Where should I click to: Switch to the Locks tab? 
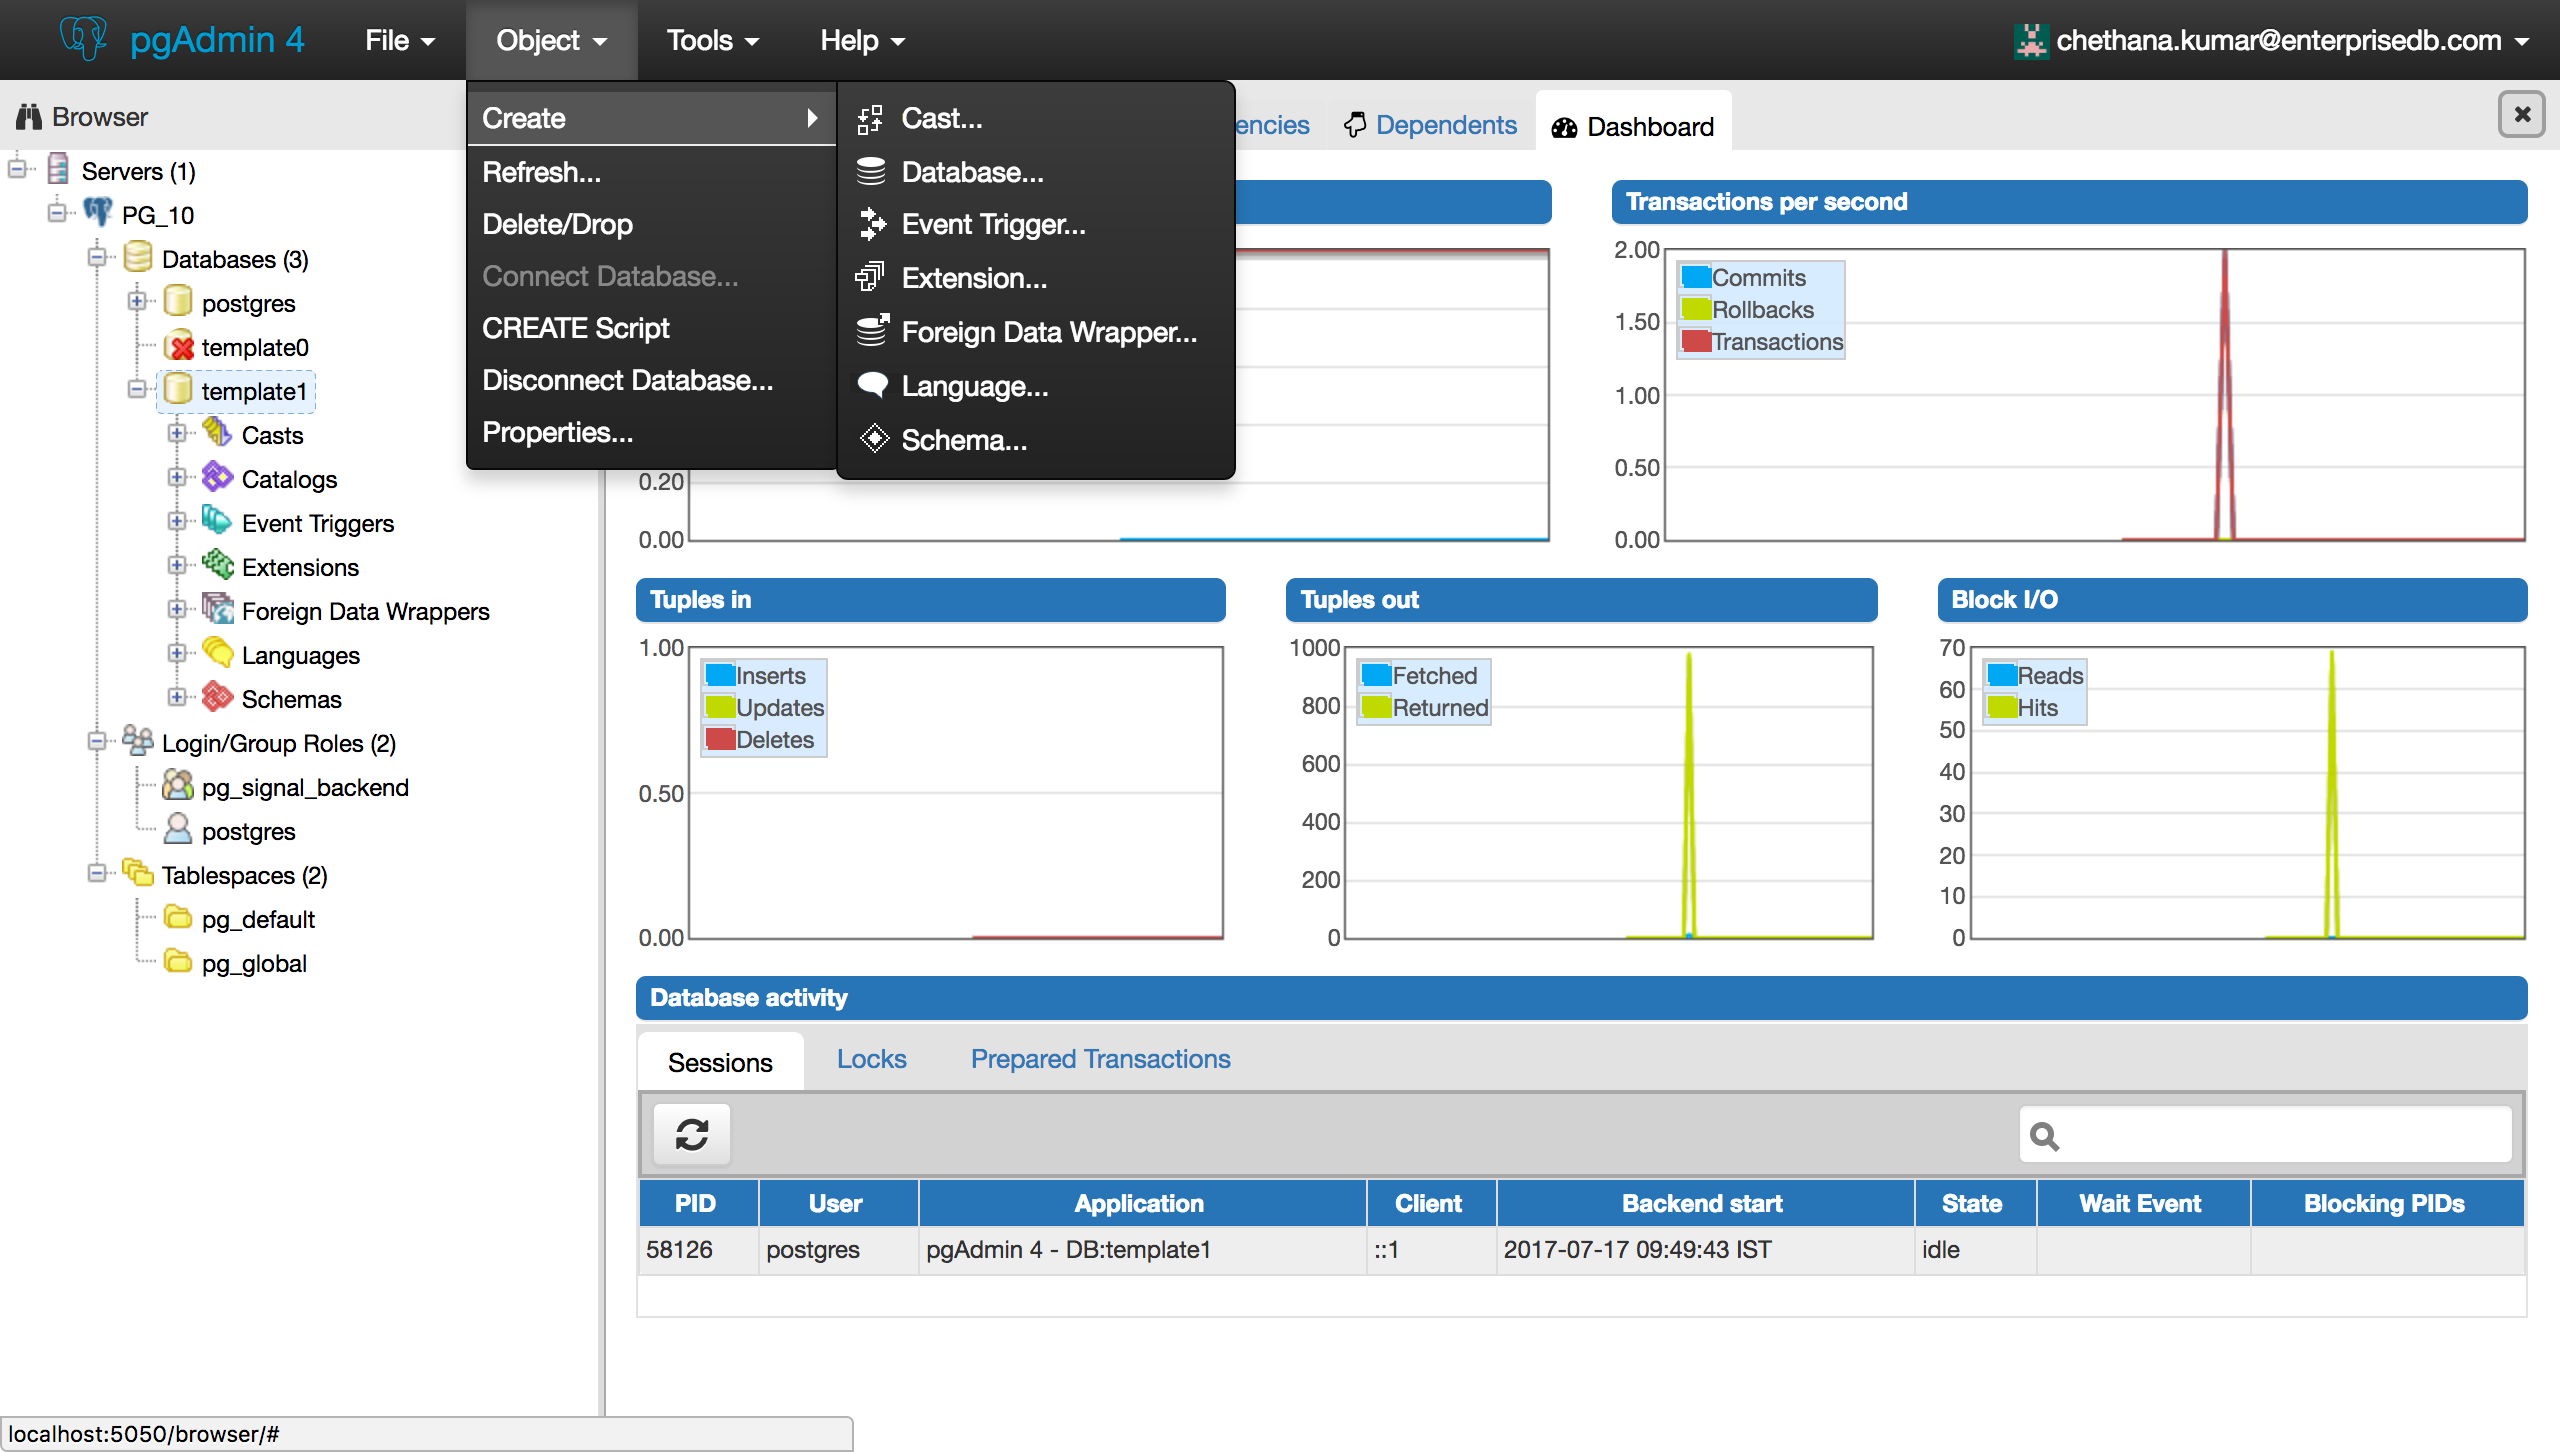click(871, 1059)
